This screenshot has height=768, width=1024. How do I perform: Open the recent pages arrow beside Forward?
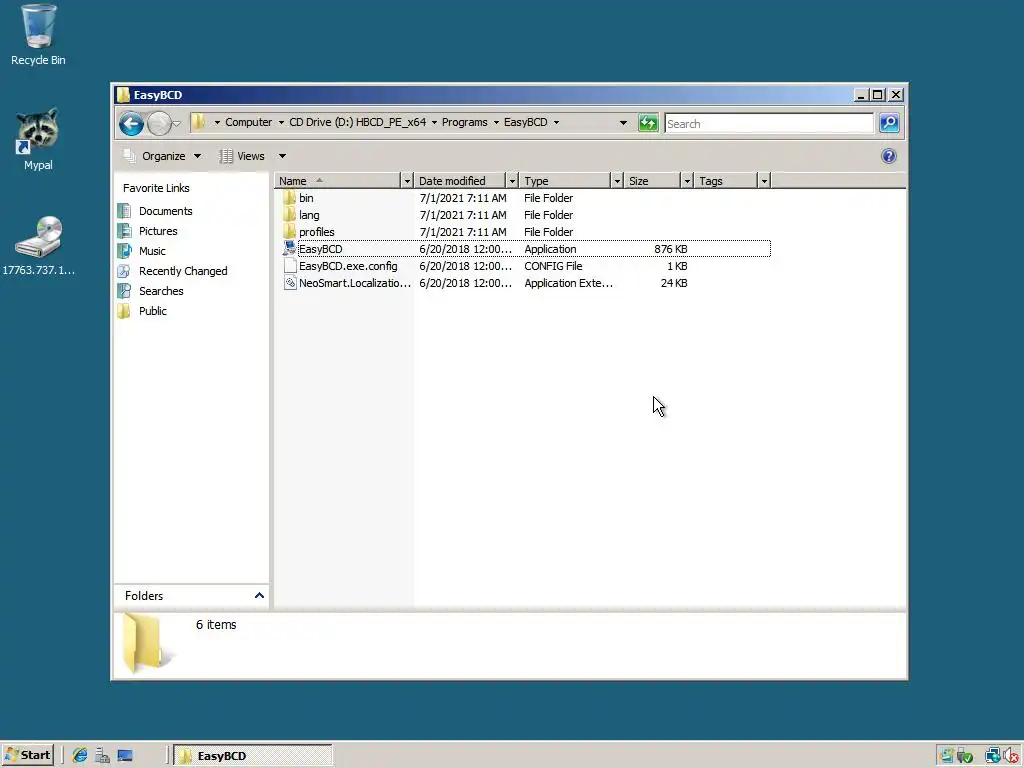(176, 123)
